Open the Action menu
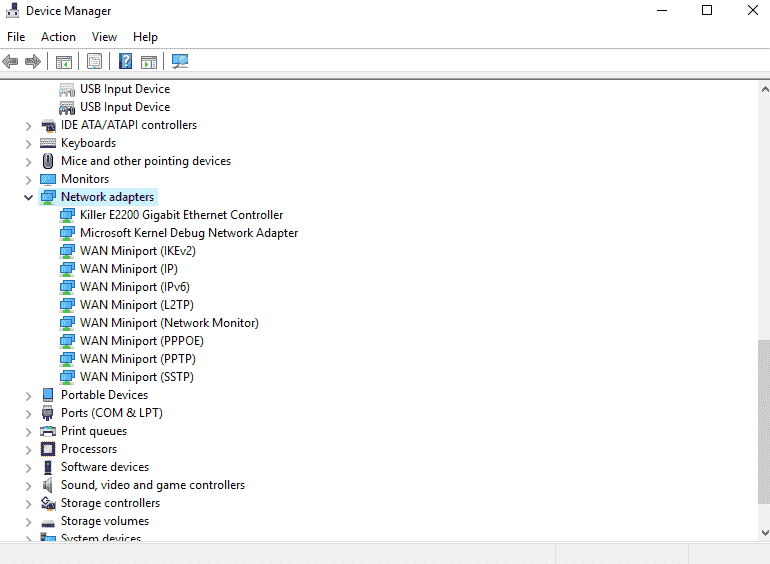This screenshot has width=770, height=564. [58, 37]
